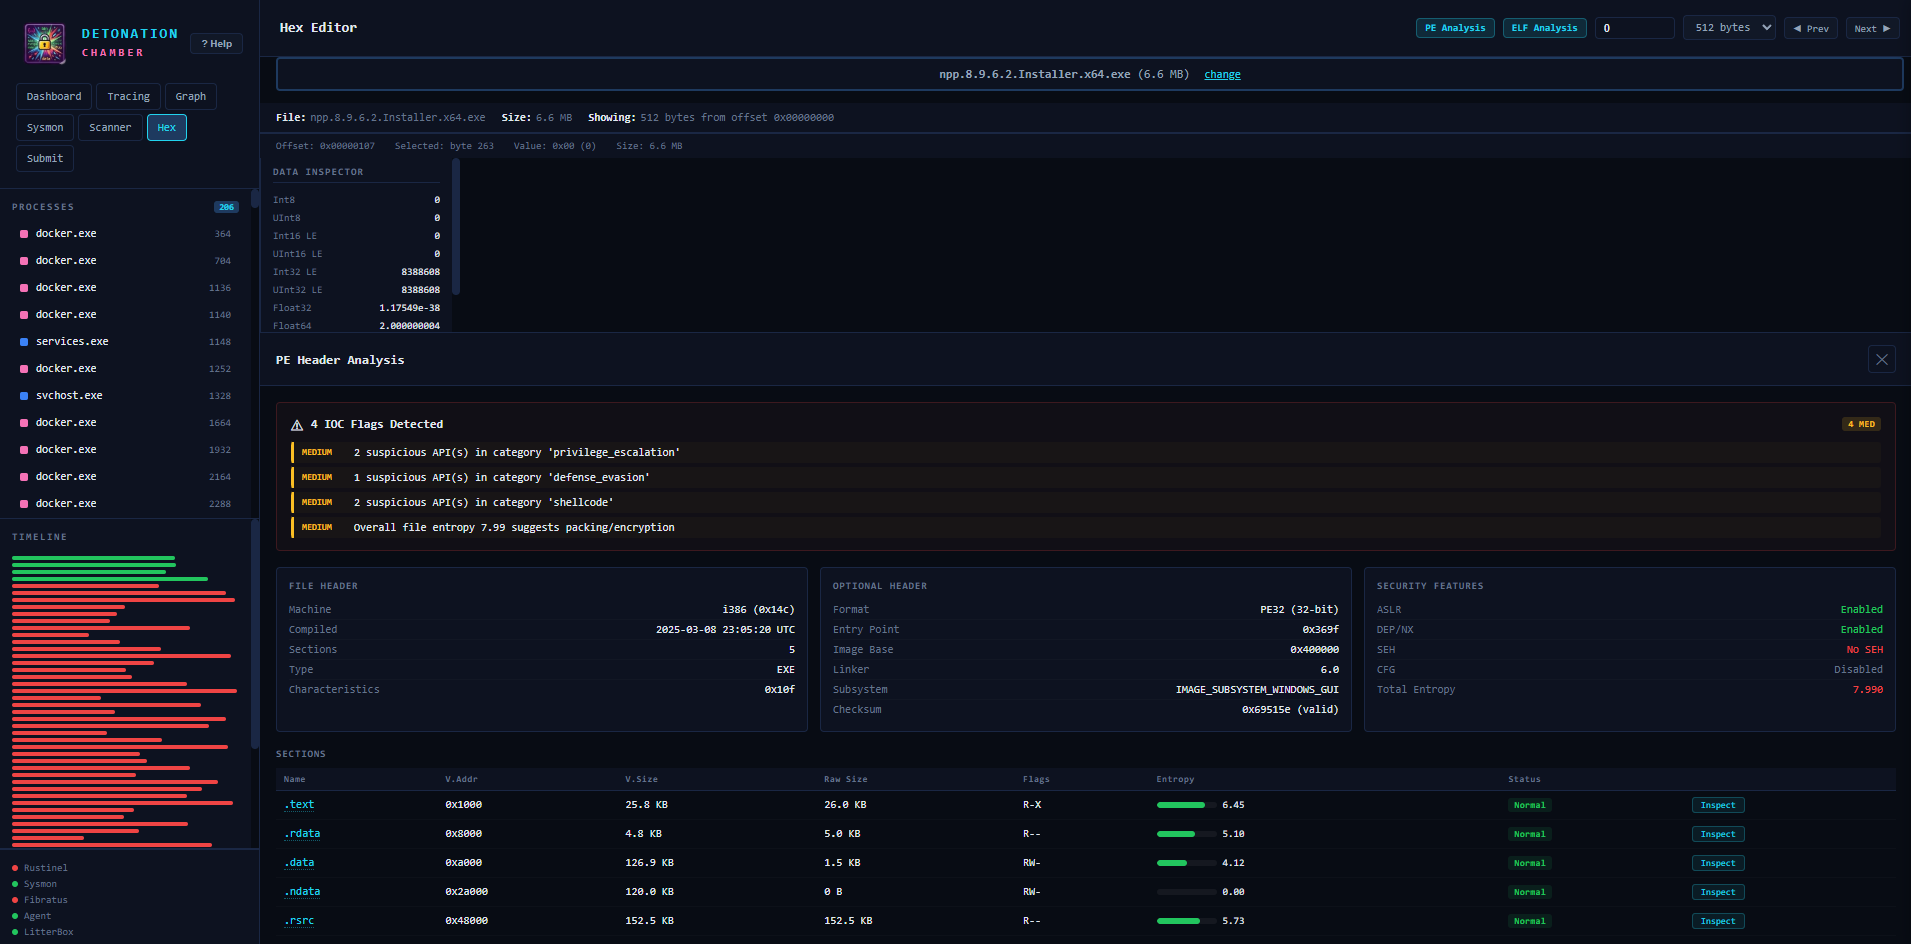Click the defense_evasion IOC flag row
This screenshot has width=1911, height=944.
[1085, 478]
